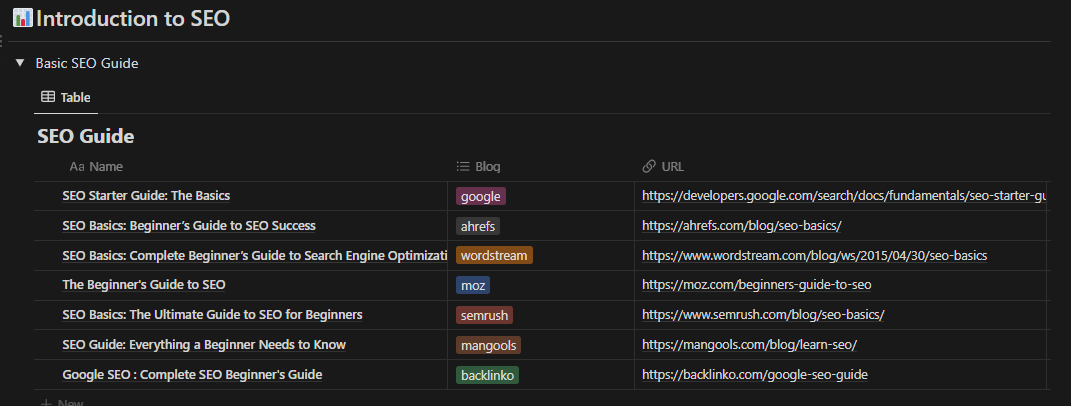
Task: Select the Table view tab
Action: pyautogui.click(x=66, y=97)
